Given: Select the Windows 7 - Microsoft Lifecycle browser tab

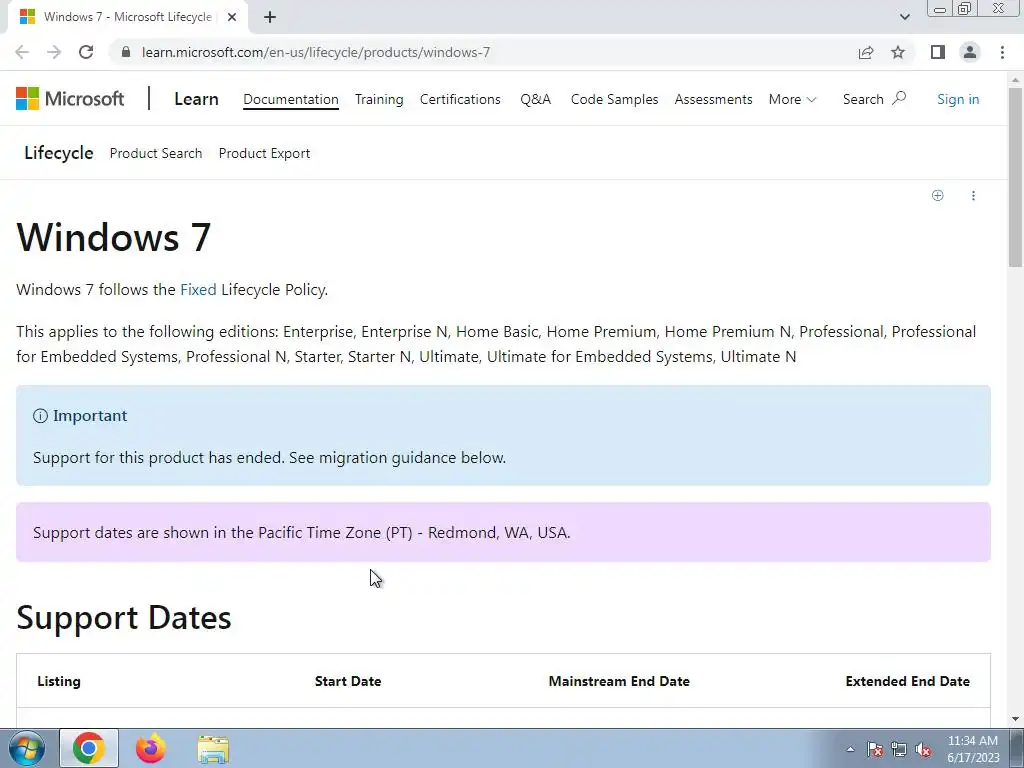Looking at the screenshot, I should [127, 17].
